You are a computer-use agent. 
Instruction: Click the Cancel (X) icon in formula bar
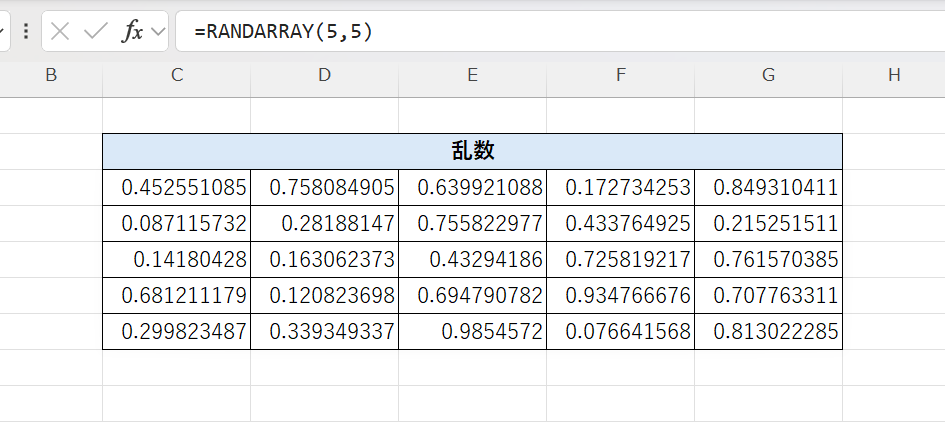point(61,32)
